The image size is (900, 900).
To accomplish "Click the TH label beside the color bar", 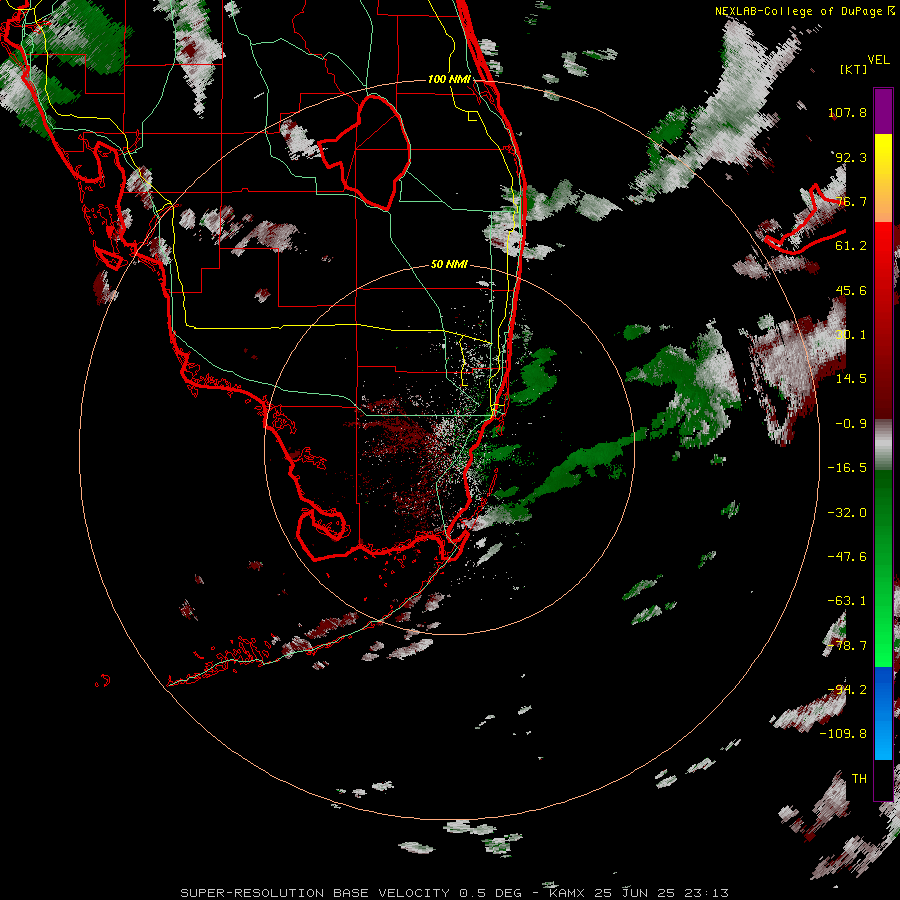I will [x=859, y=779].
